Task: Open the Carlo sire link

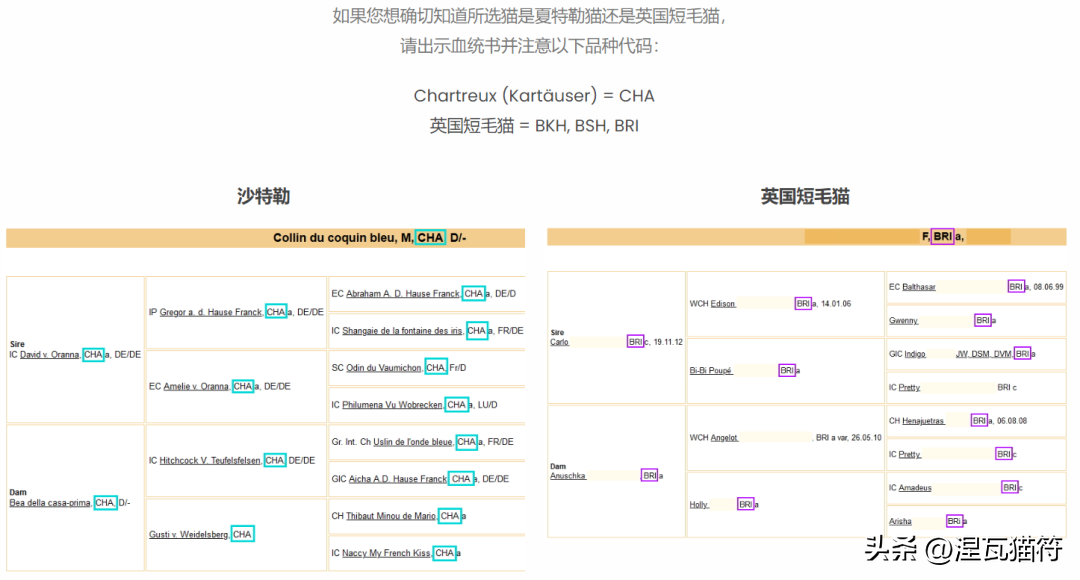Action: 559,342
